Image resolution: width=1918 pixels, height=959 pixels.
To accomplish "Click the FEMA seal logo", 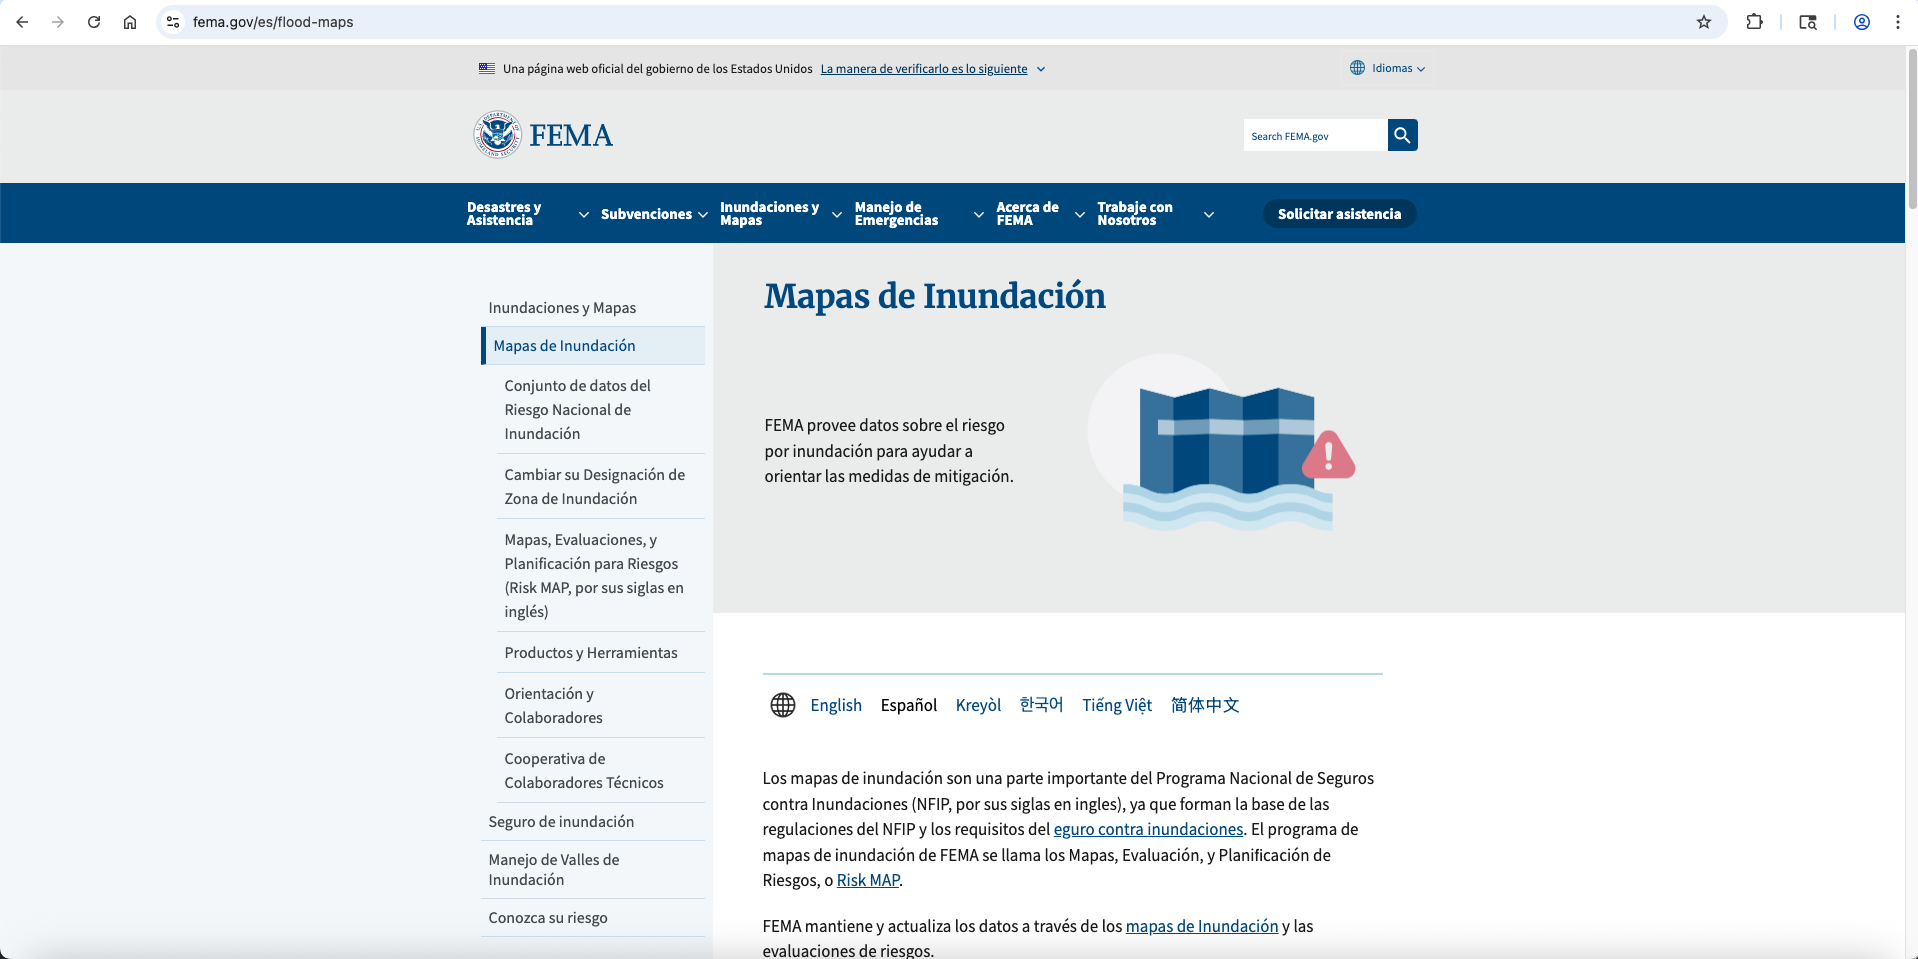I will click(x=497, y=135).
